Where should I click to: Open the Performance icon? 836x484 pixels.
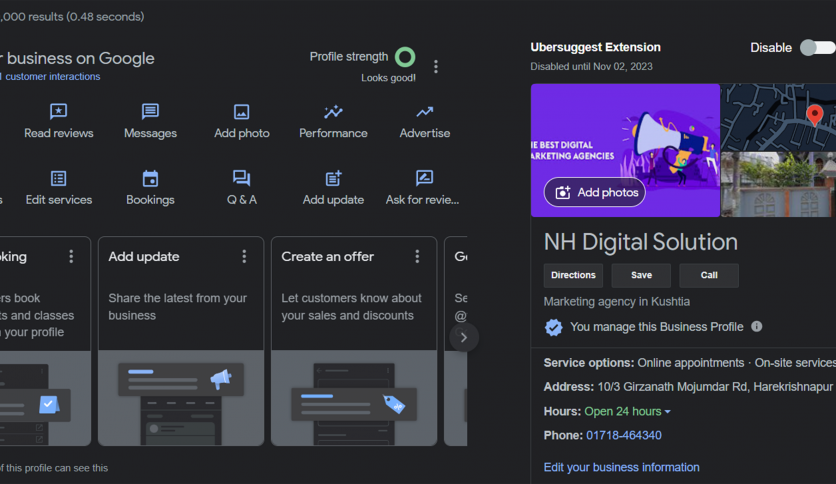pos(333,112)
